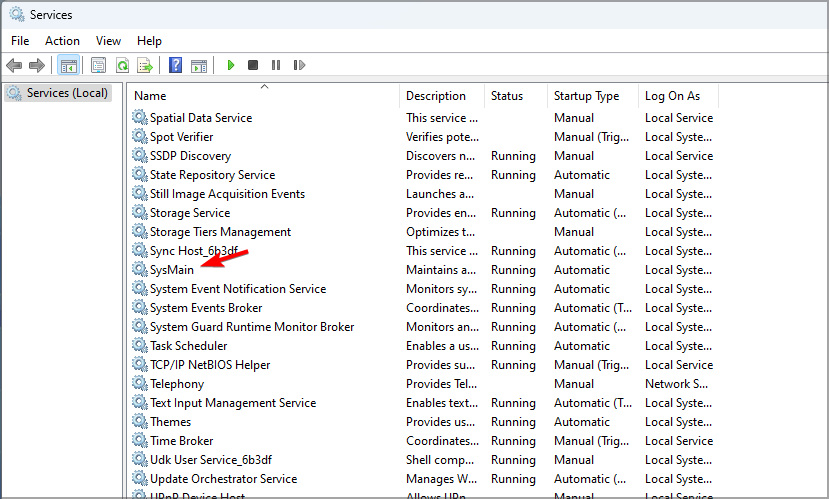
Task: Click gear icon next to Spot Verifier
Action: [140, 136]
